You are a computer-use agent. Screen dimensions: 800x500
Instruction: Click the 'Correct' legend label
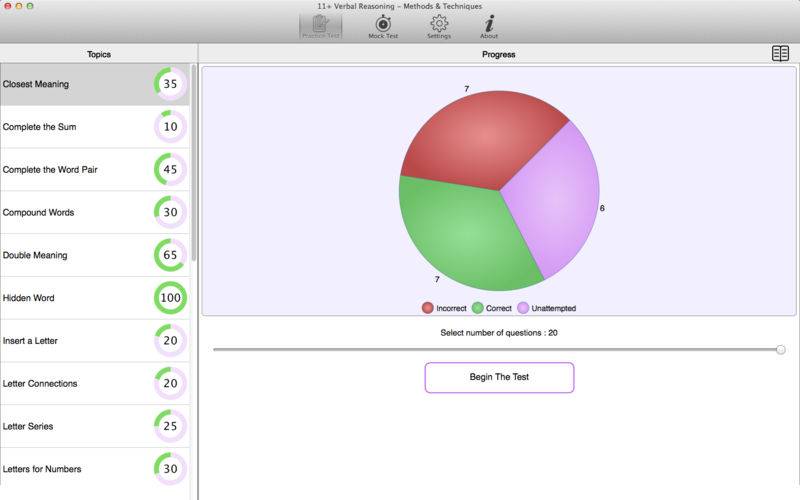(499, 309)
